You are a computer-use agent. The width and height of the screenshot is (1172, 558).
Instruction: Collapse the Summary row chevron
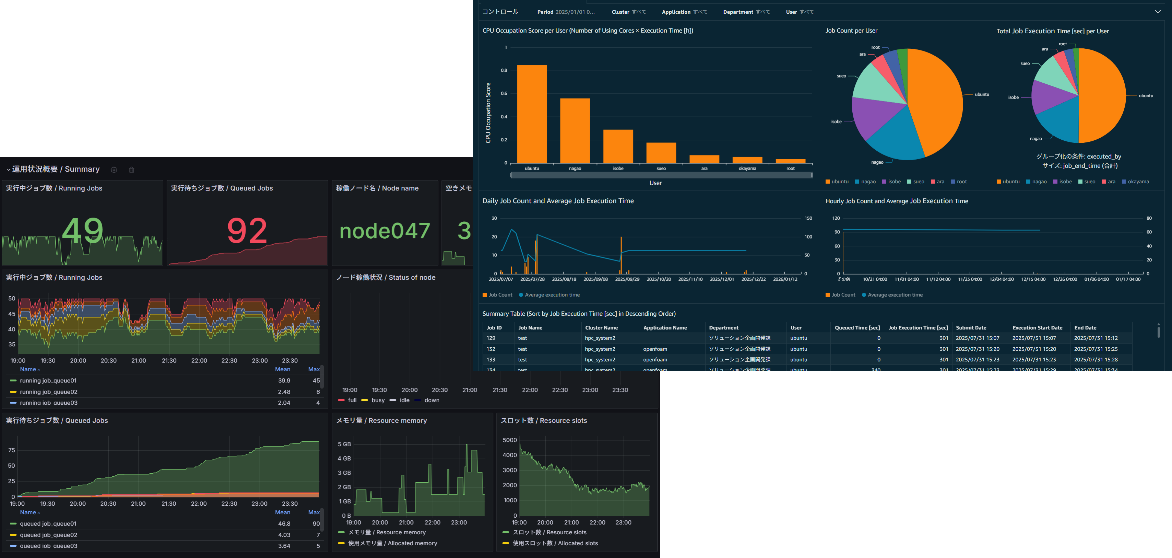pyautogui.click(x=8, y=170)
